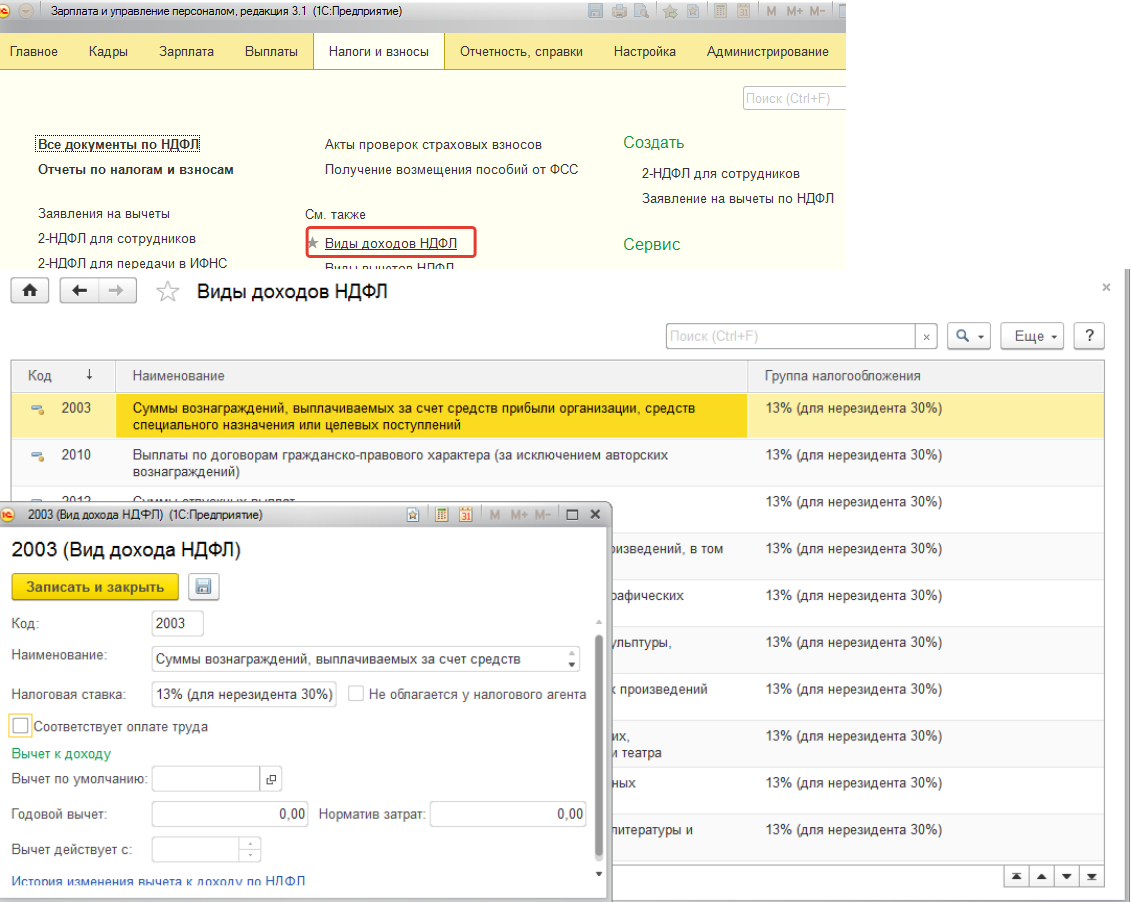The width and height of the screenshot is (1131, 902).
Task: Click the print preview icon in the main title bar
Action: (641, 11)
